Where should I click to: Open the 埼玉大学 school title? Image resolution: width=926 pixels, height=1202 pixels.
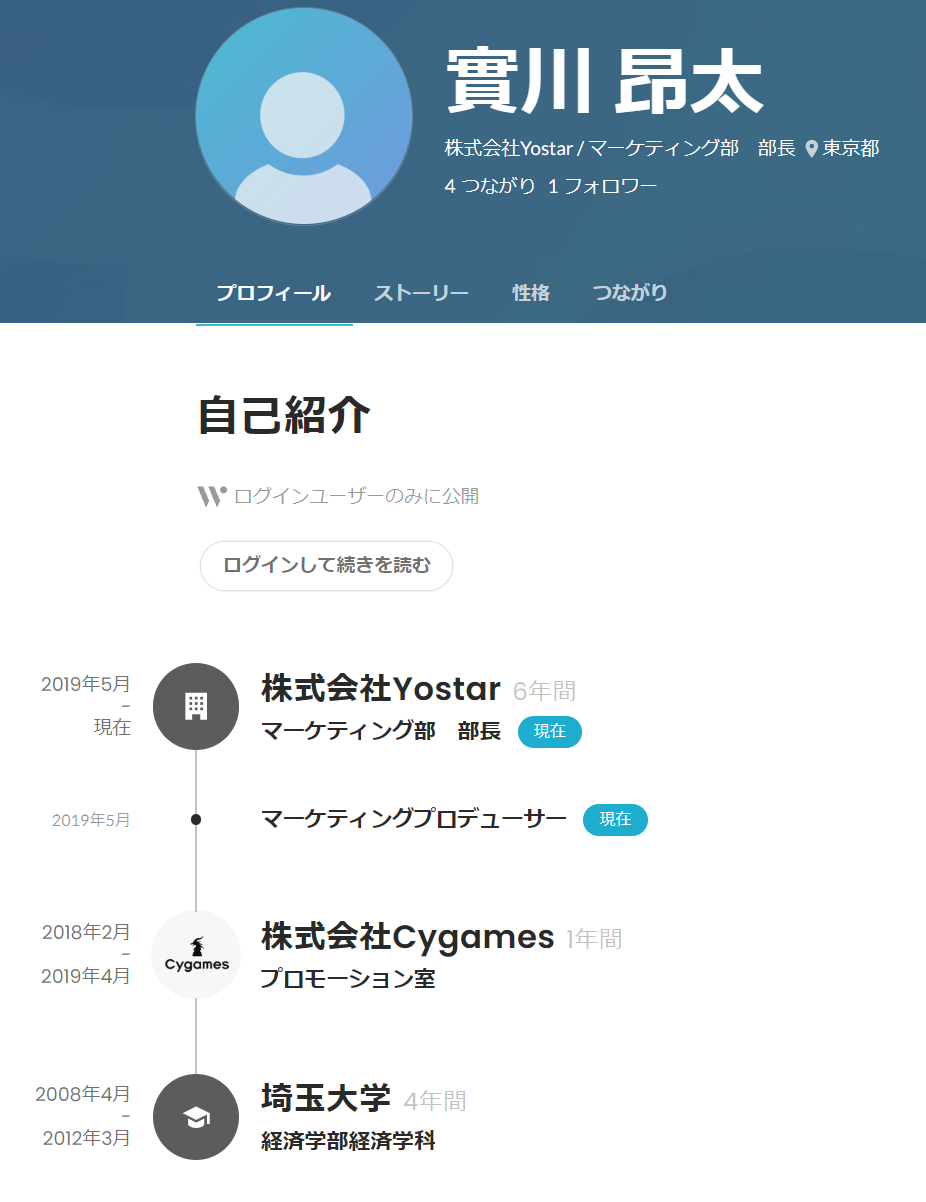tap(325, 1098)
